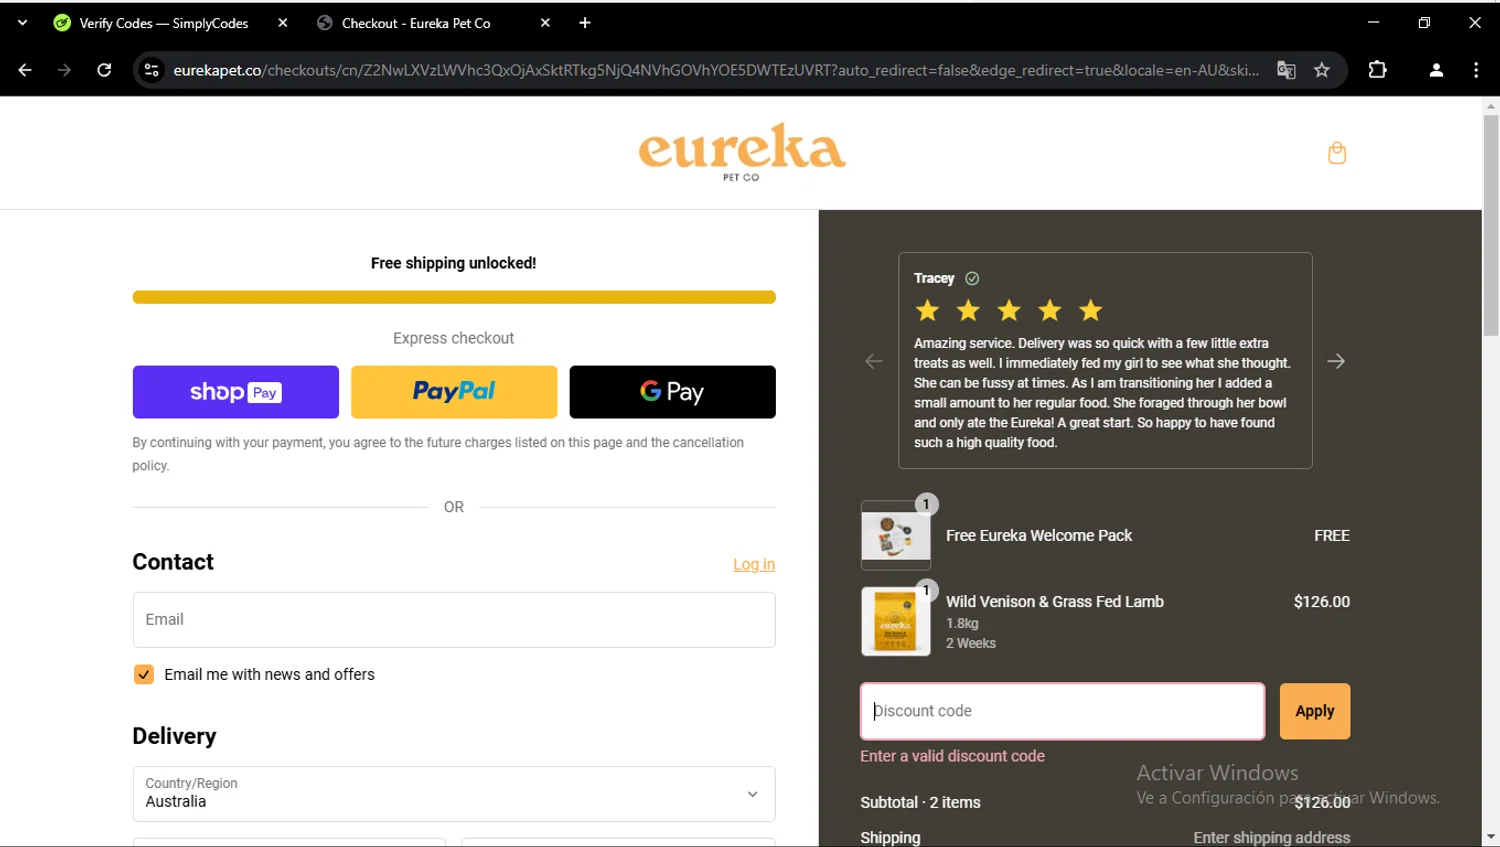This screenshot has width=1500, height=847.
Task: Click the Eureka Pet Co logo
Action: 742,152
